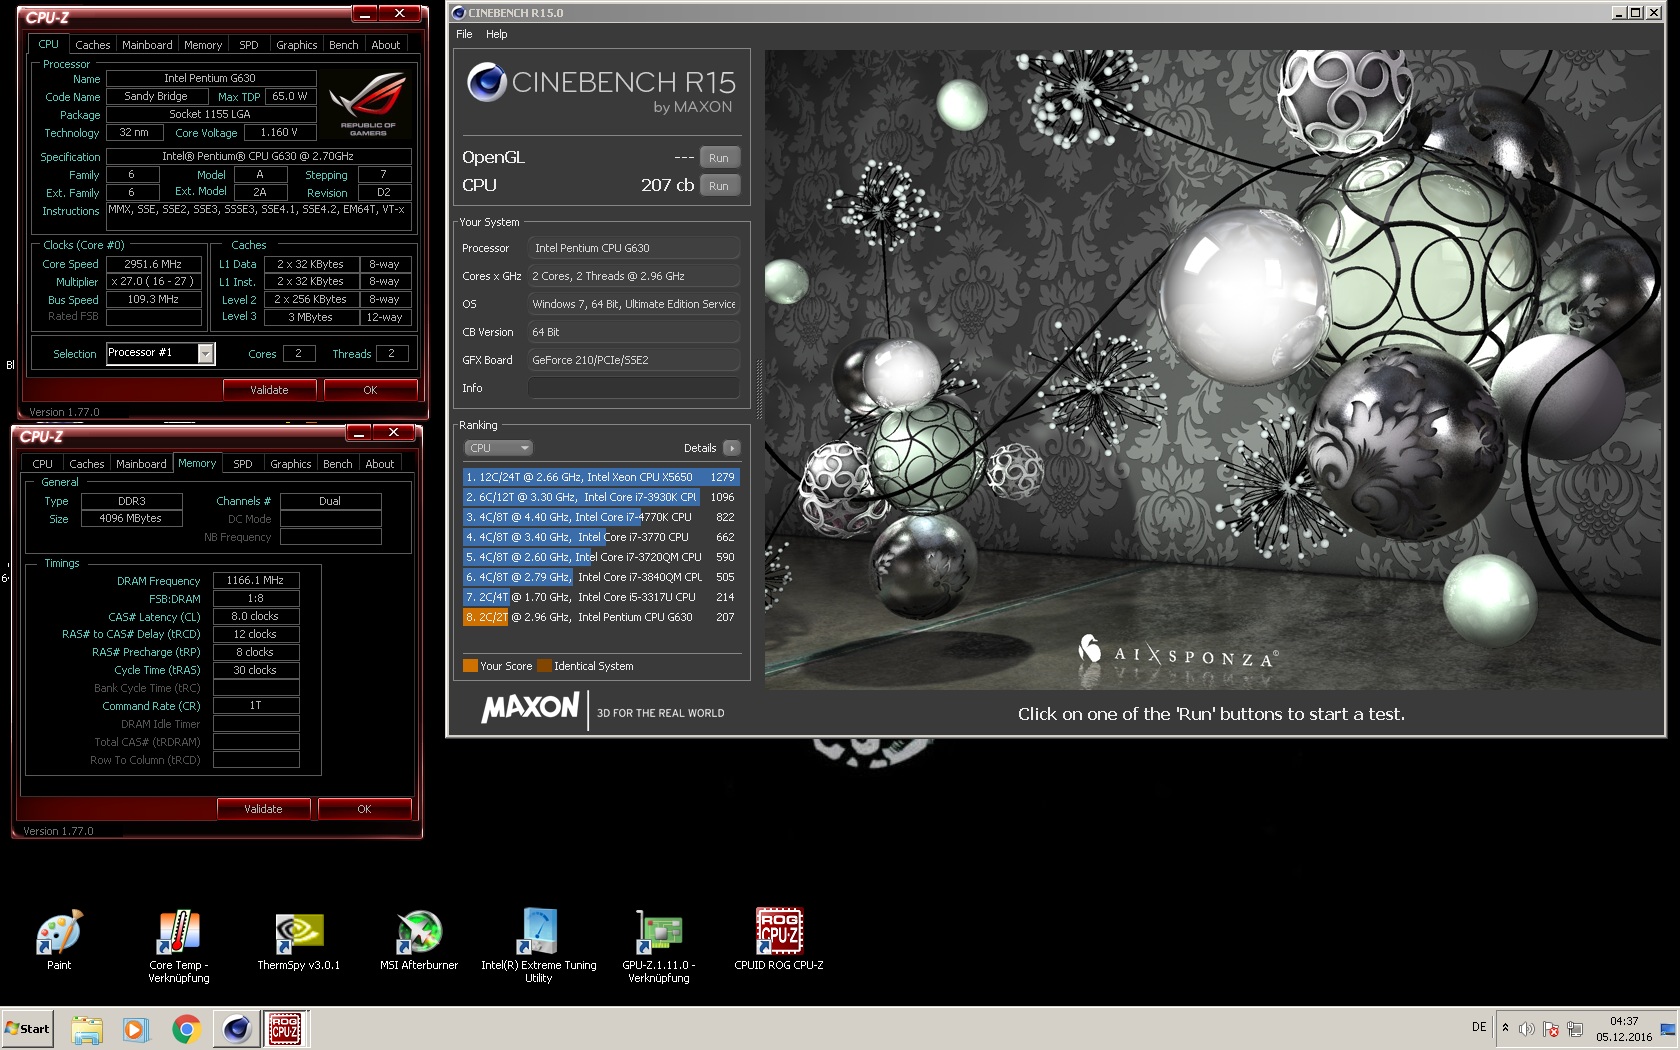The image size is (1680, 1050).
Task: Open Windows Explorer from taskbar
Action: 87,1029
